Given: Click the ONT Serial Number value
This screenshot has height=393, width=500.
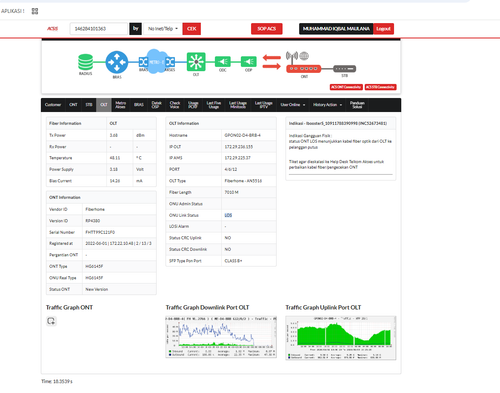Looking at the screenshot, I should tap(100, 232).
